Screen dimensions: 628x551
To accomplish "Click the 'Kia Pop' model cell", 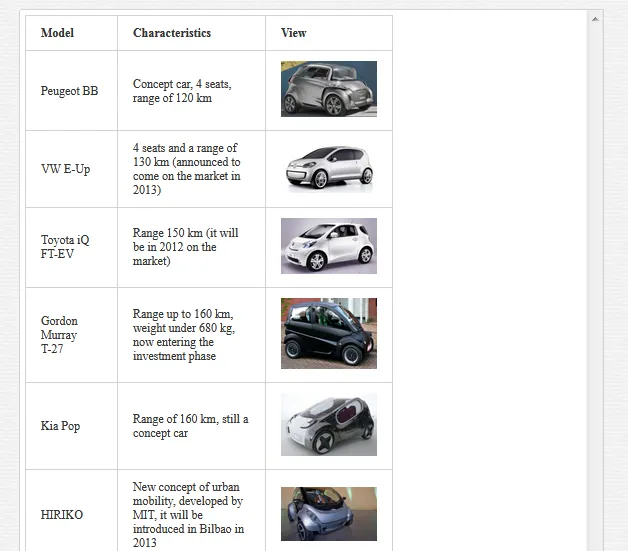I will [x=71, y=426].
